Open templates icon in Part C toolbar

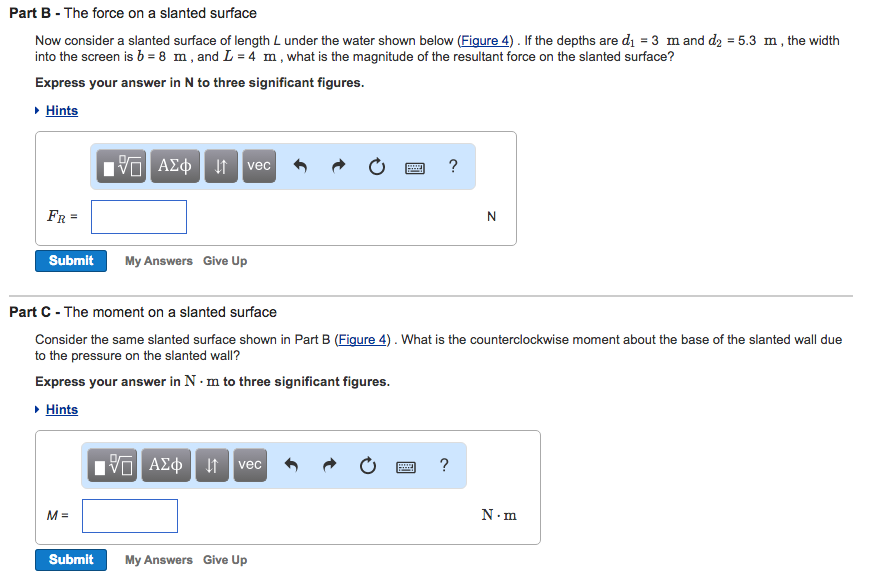tap(112, 465)
